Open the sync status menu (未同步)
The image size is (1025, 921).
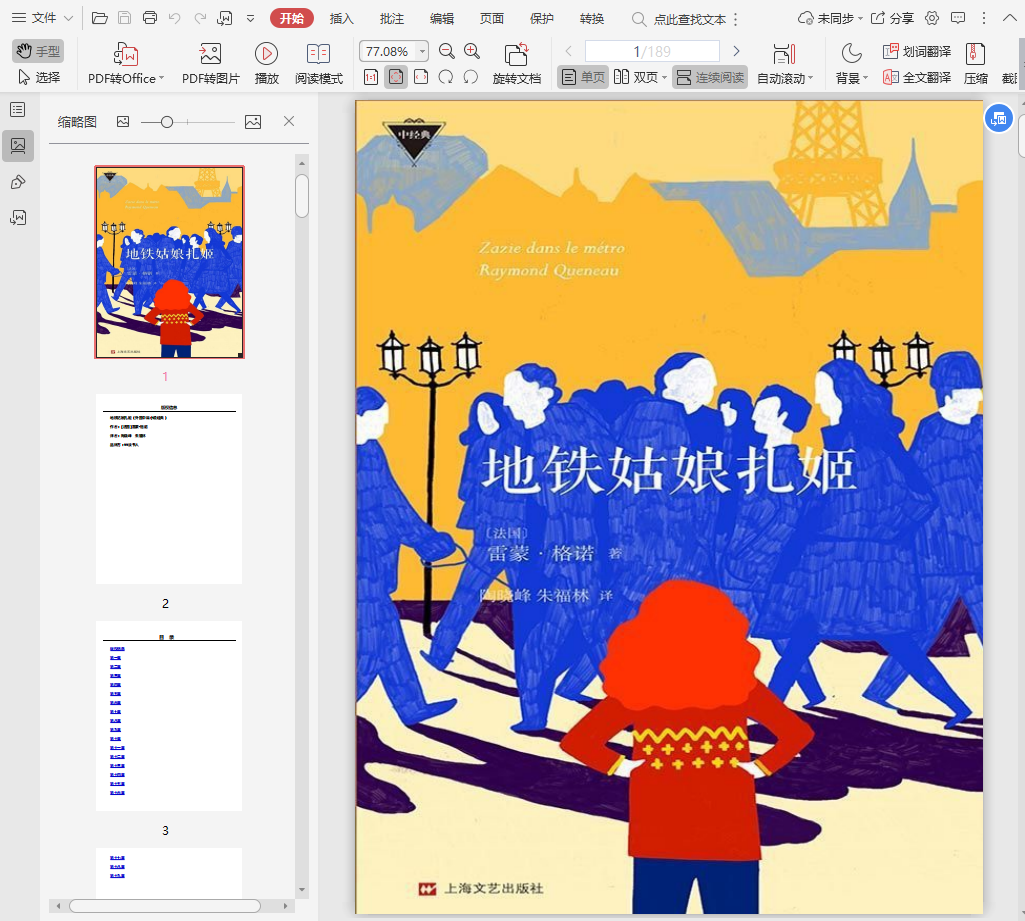[830, 18]
